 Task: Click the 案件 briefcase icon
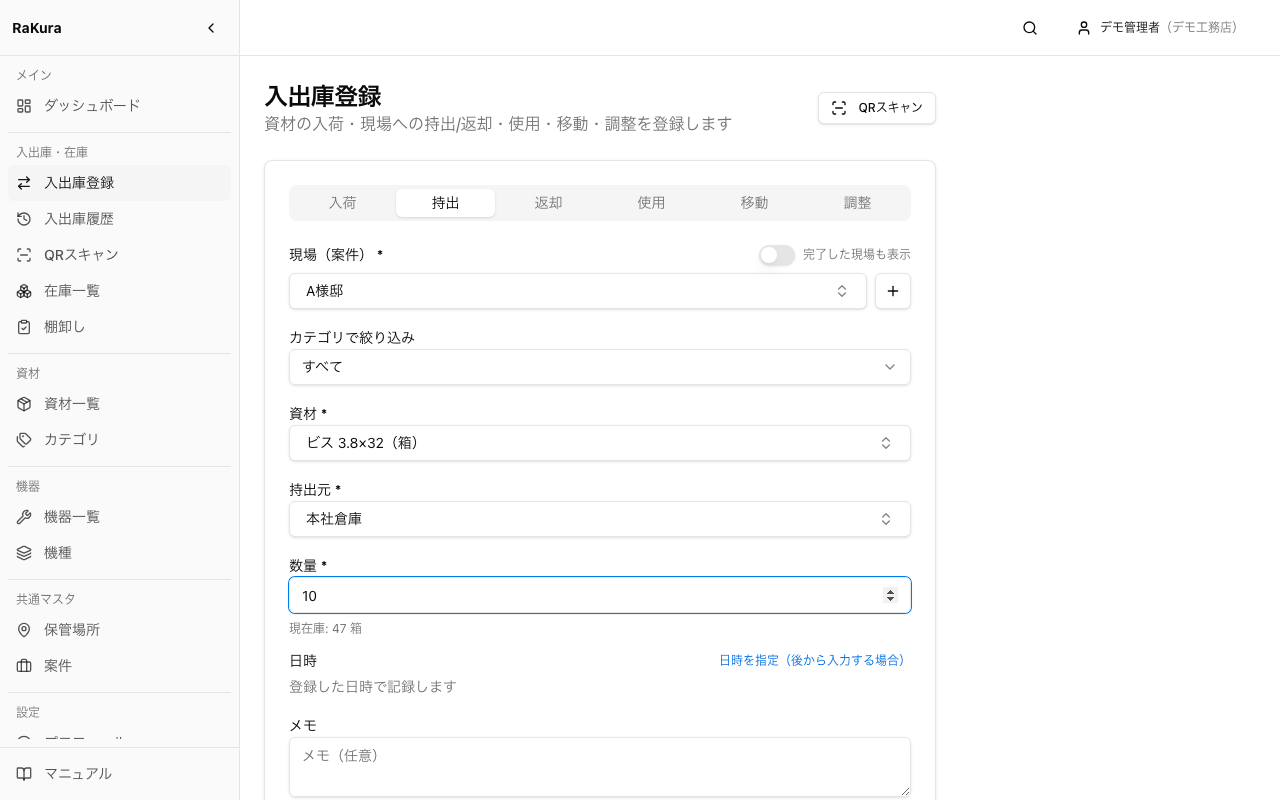coord(24,666)
